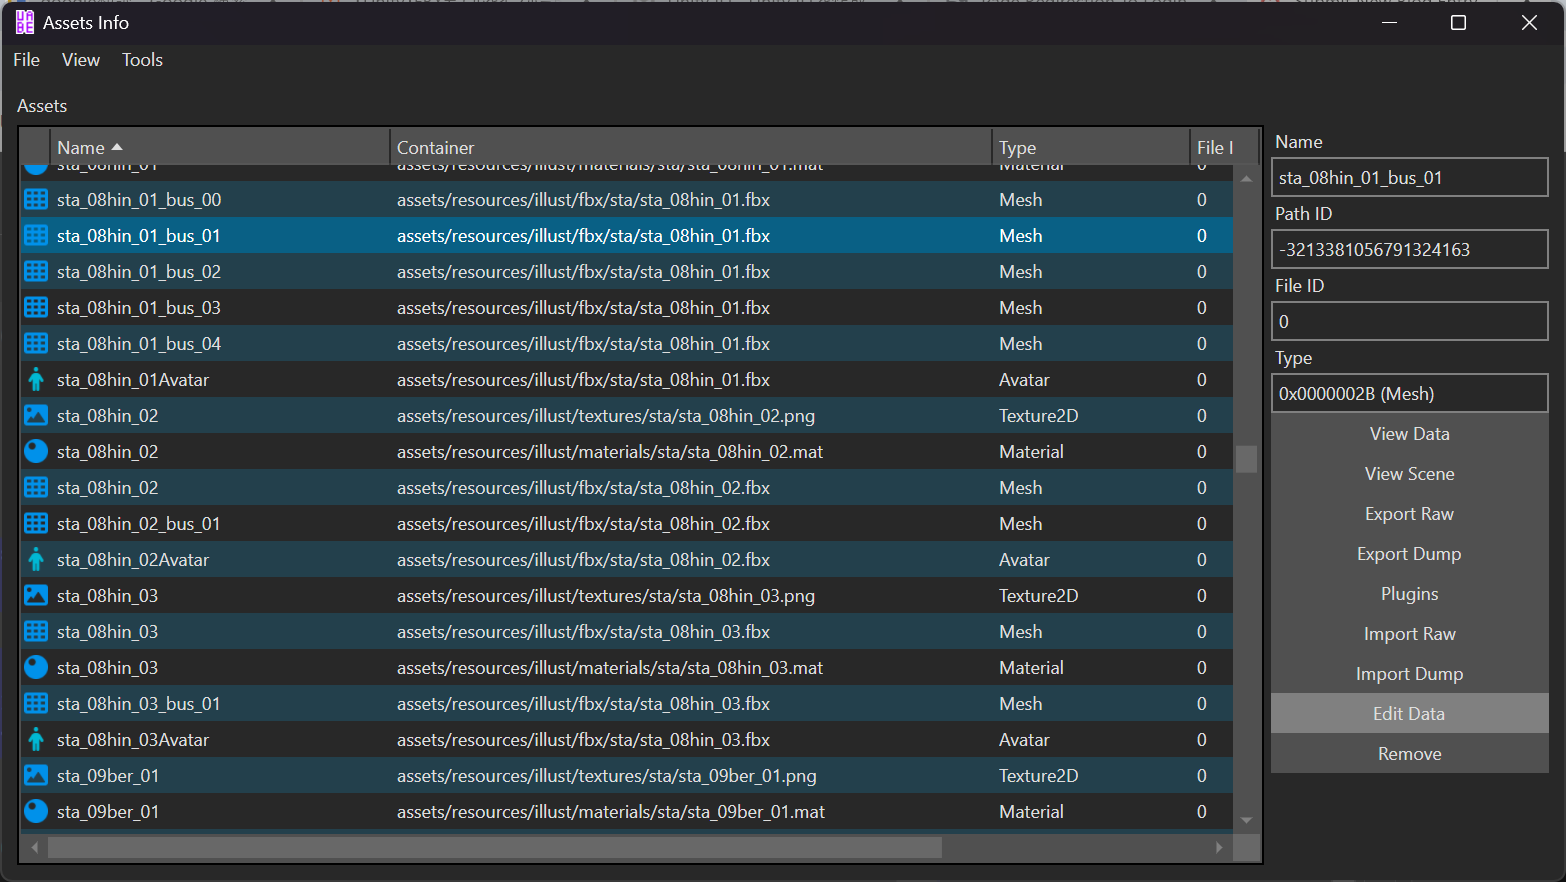Click the texture icon for sta_08hin_02 png
The image size is (1566, 882).
point(36,415)
